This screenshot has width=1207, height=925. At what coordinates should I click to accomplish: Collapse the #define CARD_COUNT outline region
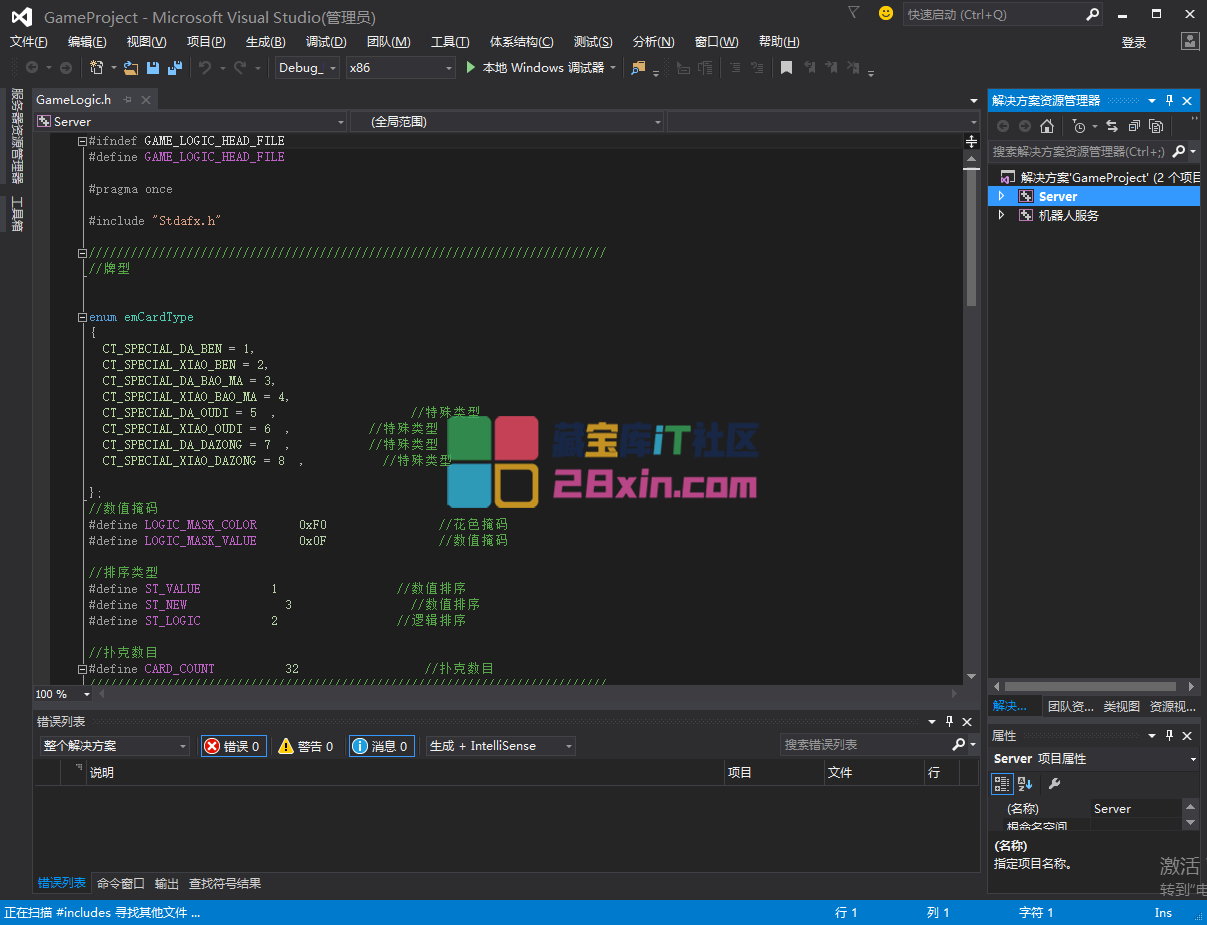click(x=82, y=669)
